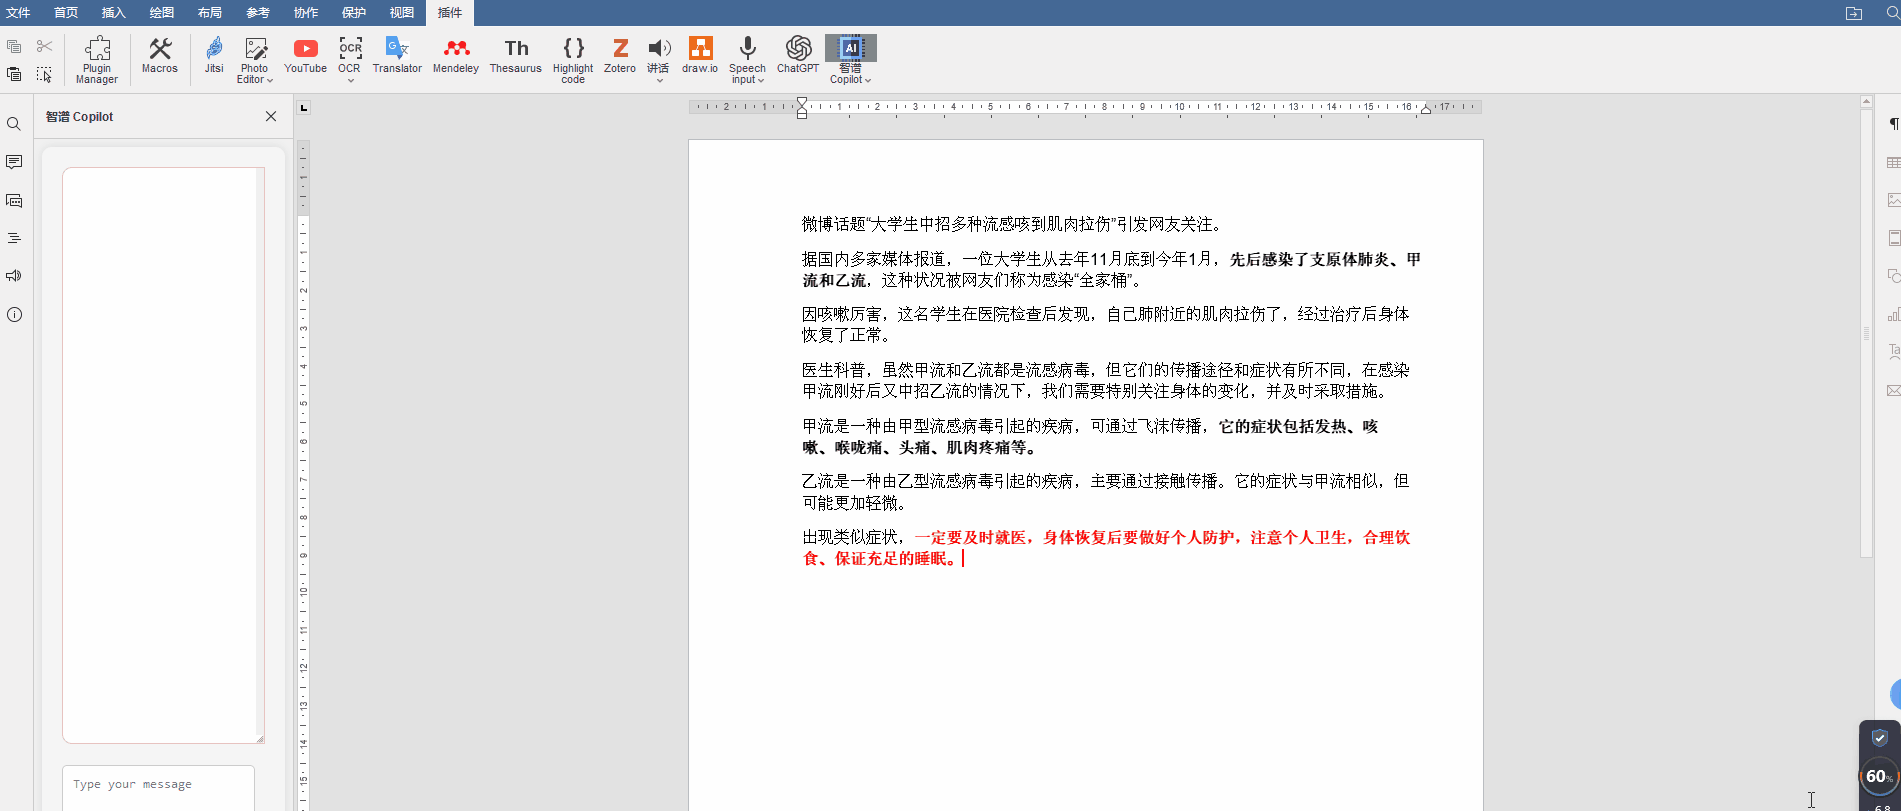Open the Mendeley plugin
1901x811 pixels.
click(456, 55)
